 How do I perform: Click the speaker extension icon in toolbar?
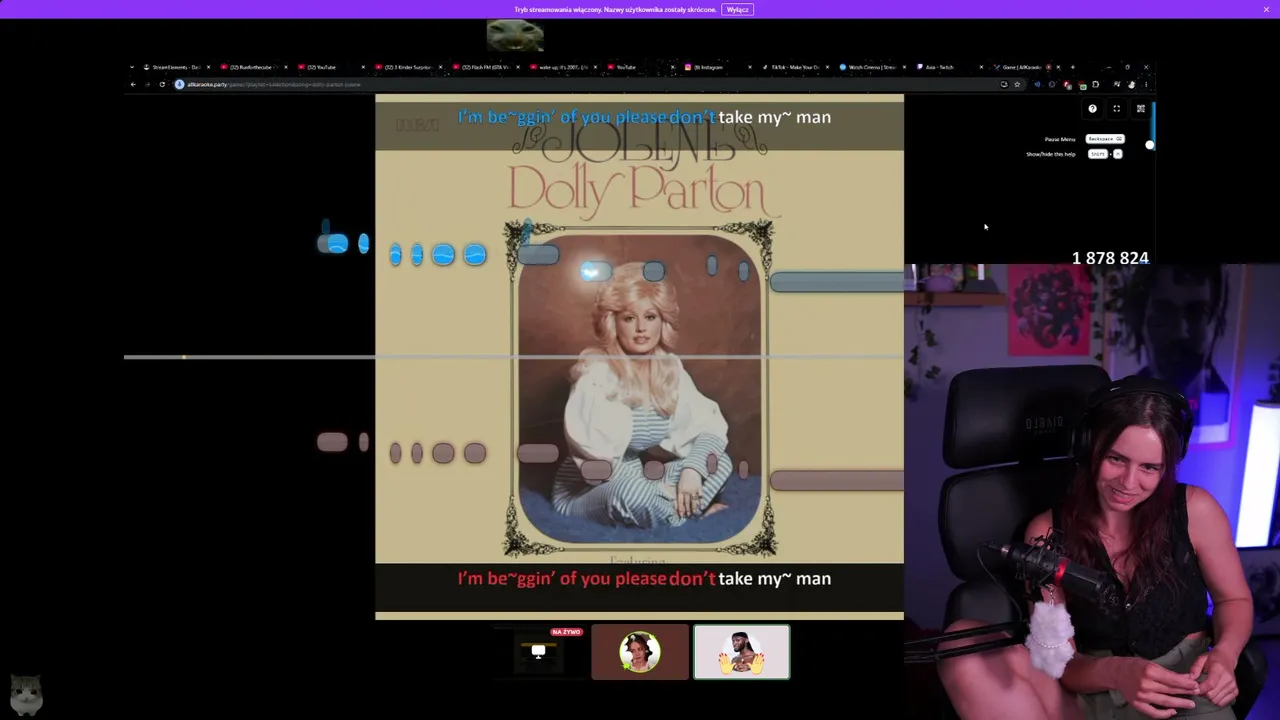[1037, 84]
